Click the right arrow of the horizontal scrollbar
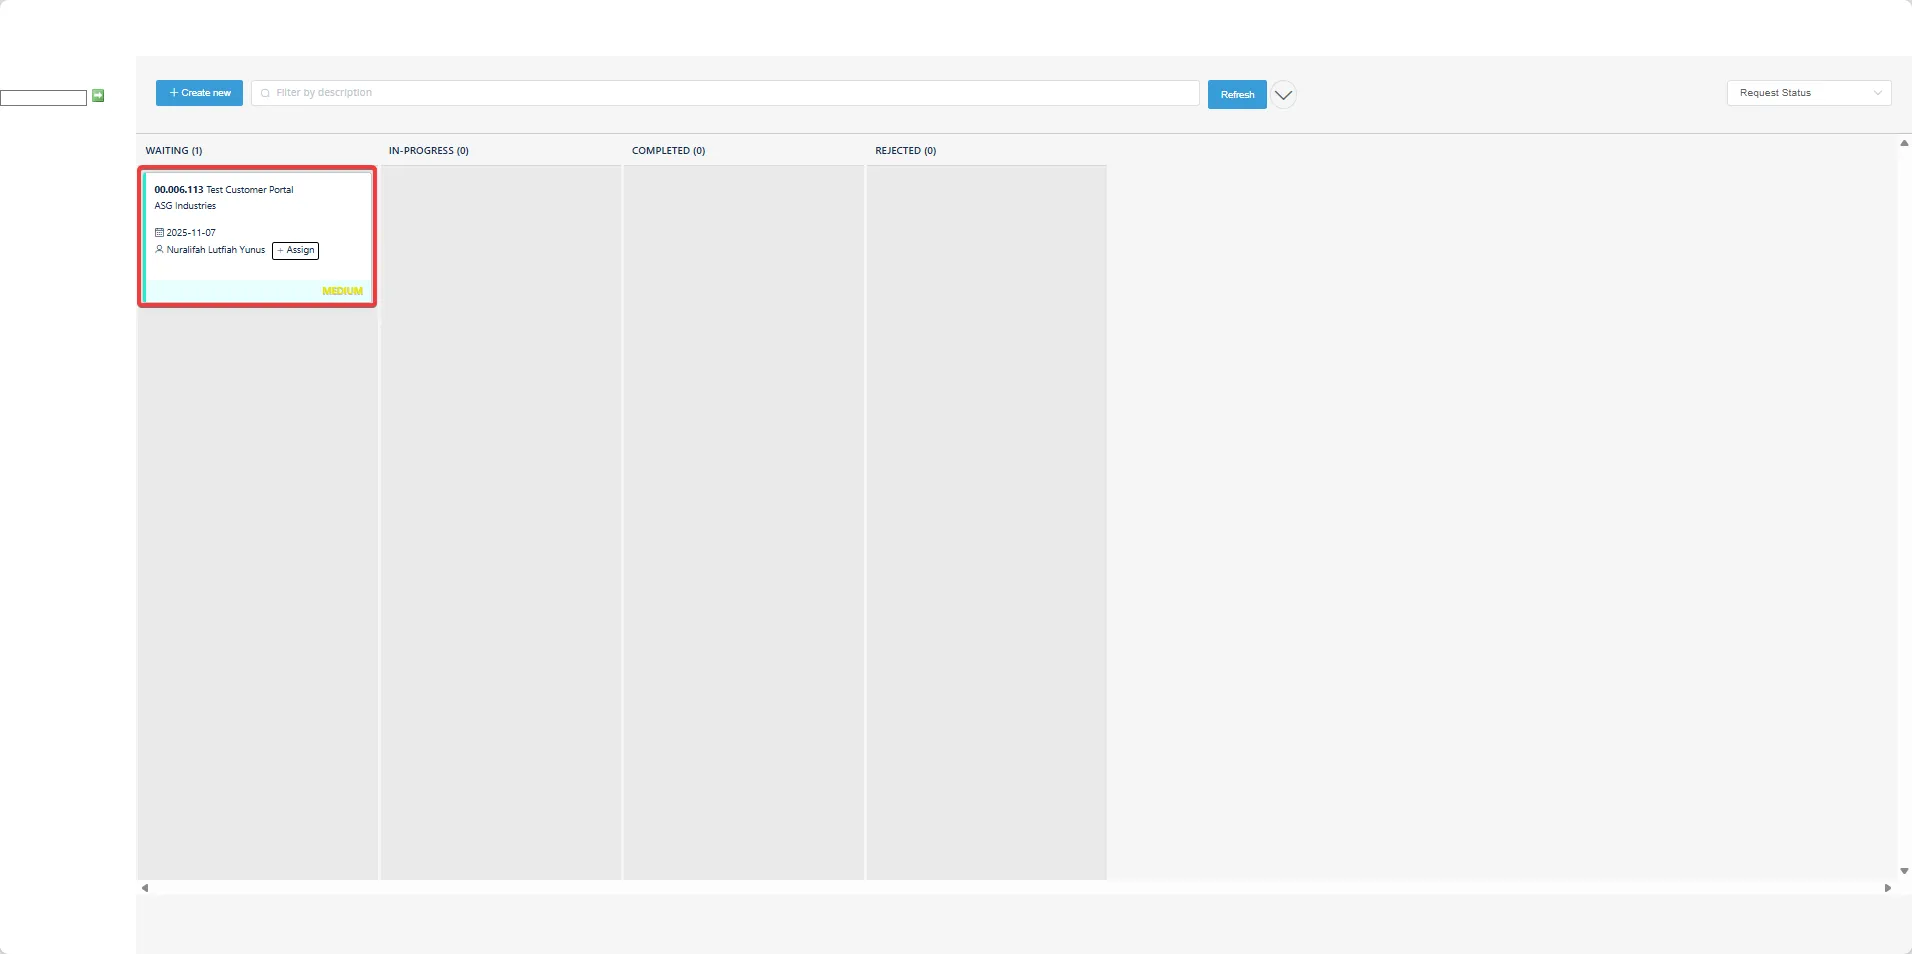The image size is (1912, 954). (x=1890, y=888)
